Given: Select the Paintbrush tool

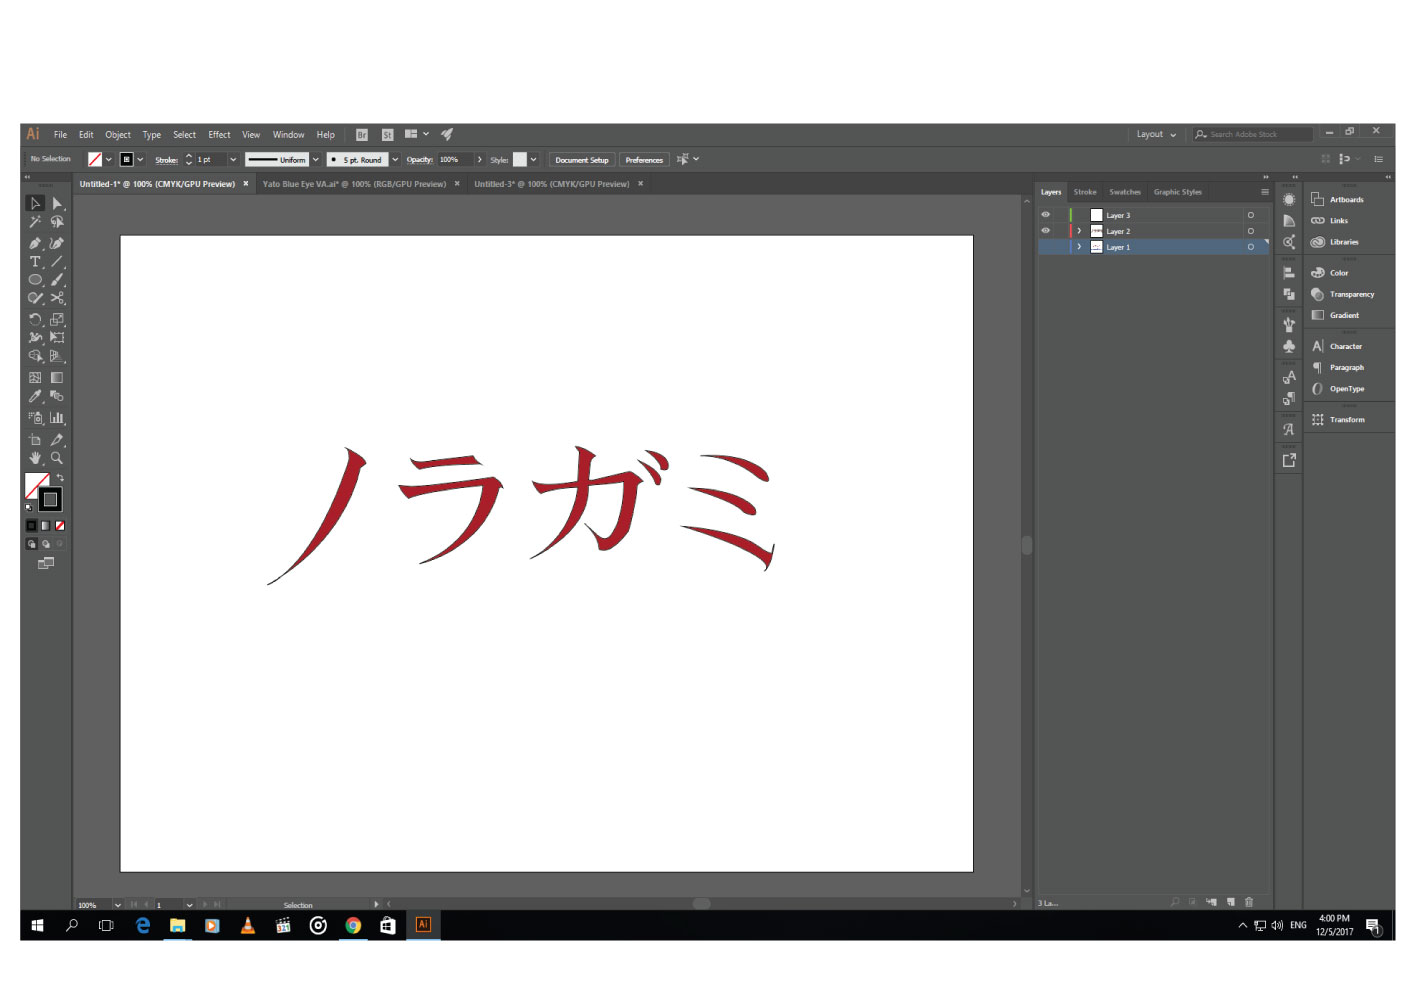Looking at the screenshot, I should [57, 280].
